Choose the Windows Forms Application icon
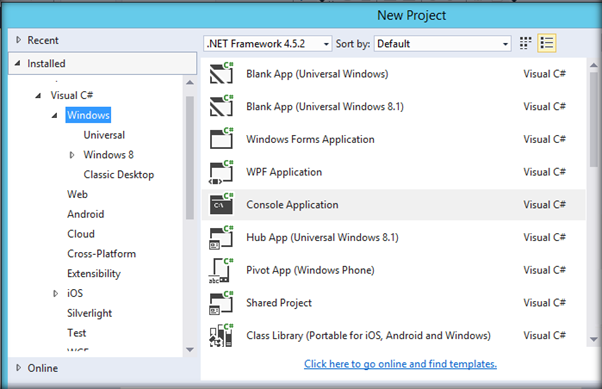 point(222,138)
